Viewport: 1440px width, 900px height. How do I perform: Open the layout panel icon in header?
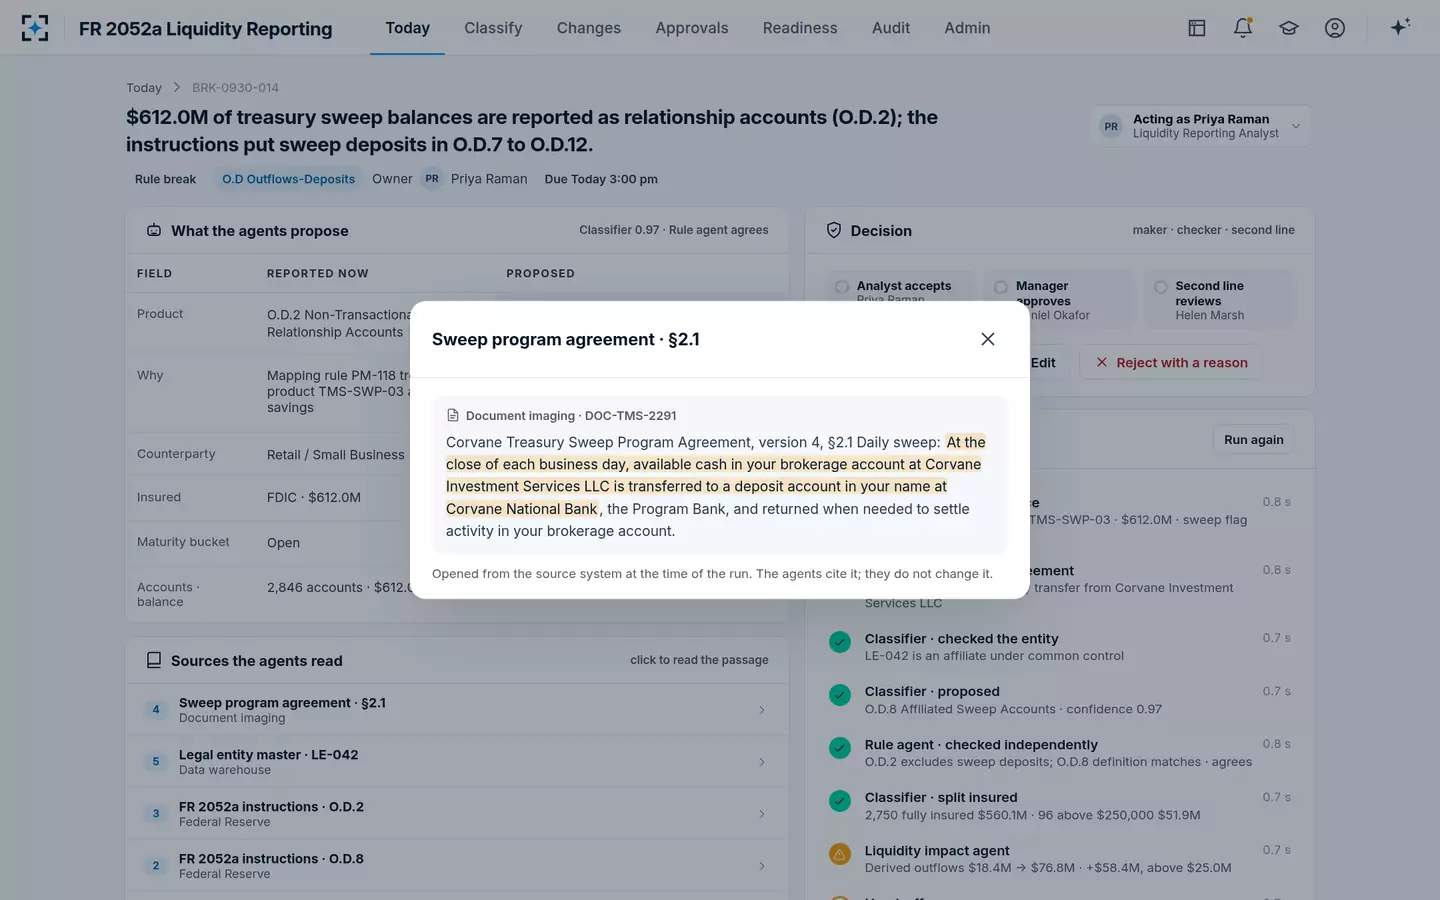[x=1197, y=28]
